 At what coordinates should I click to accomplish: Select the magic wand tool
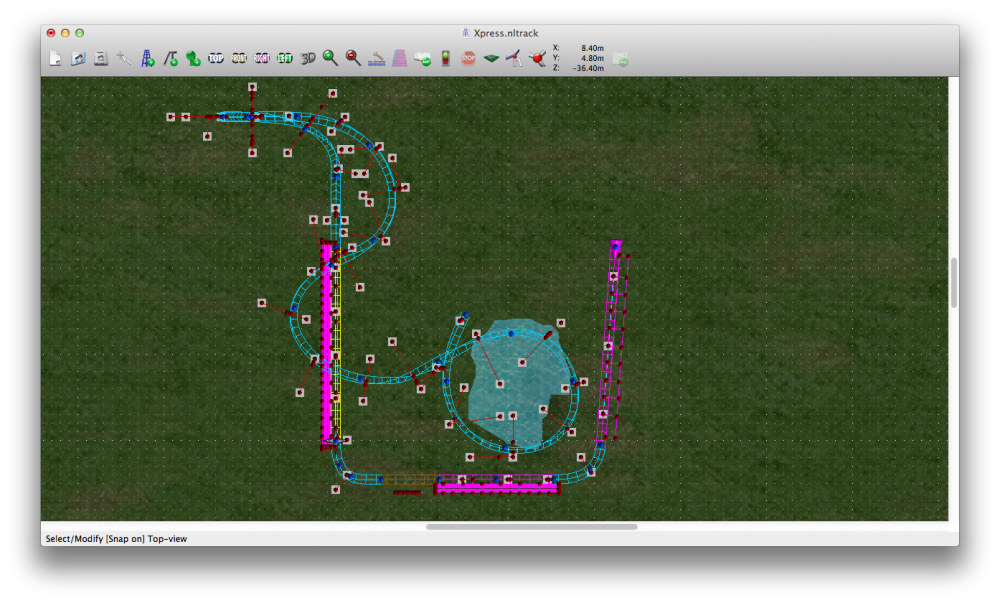124,59
